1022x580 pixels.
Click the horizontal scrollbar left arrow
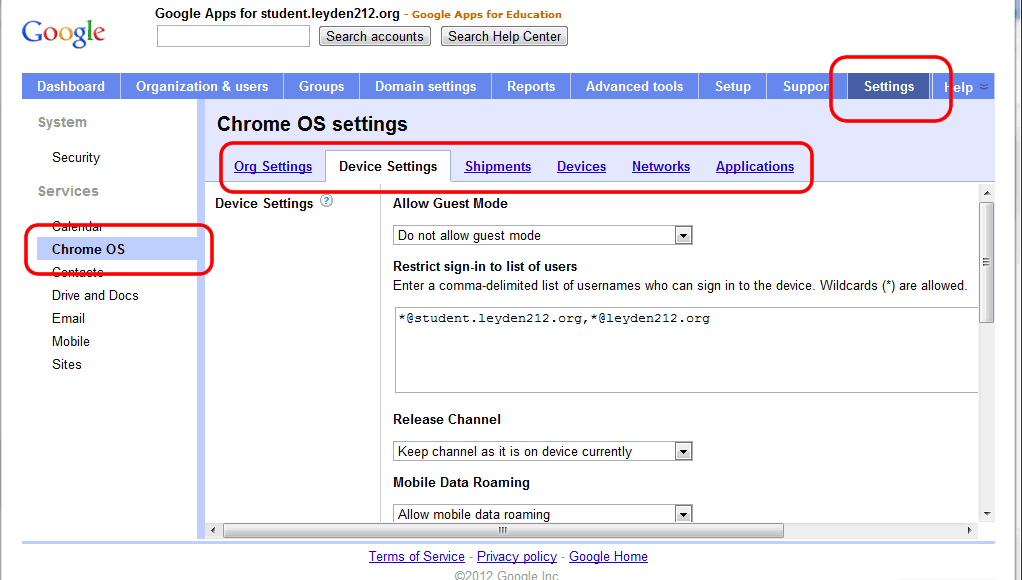pyautogui.click(x=213, y=530)
